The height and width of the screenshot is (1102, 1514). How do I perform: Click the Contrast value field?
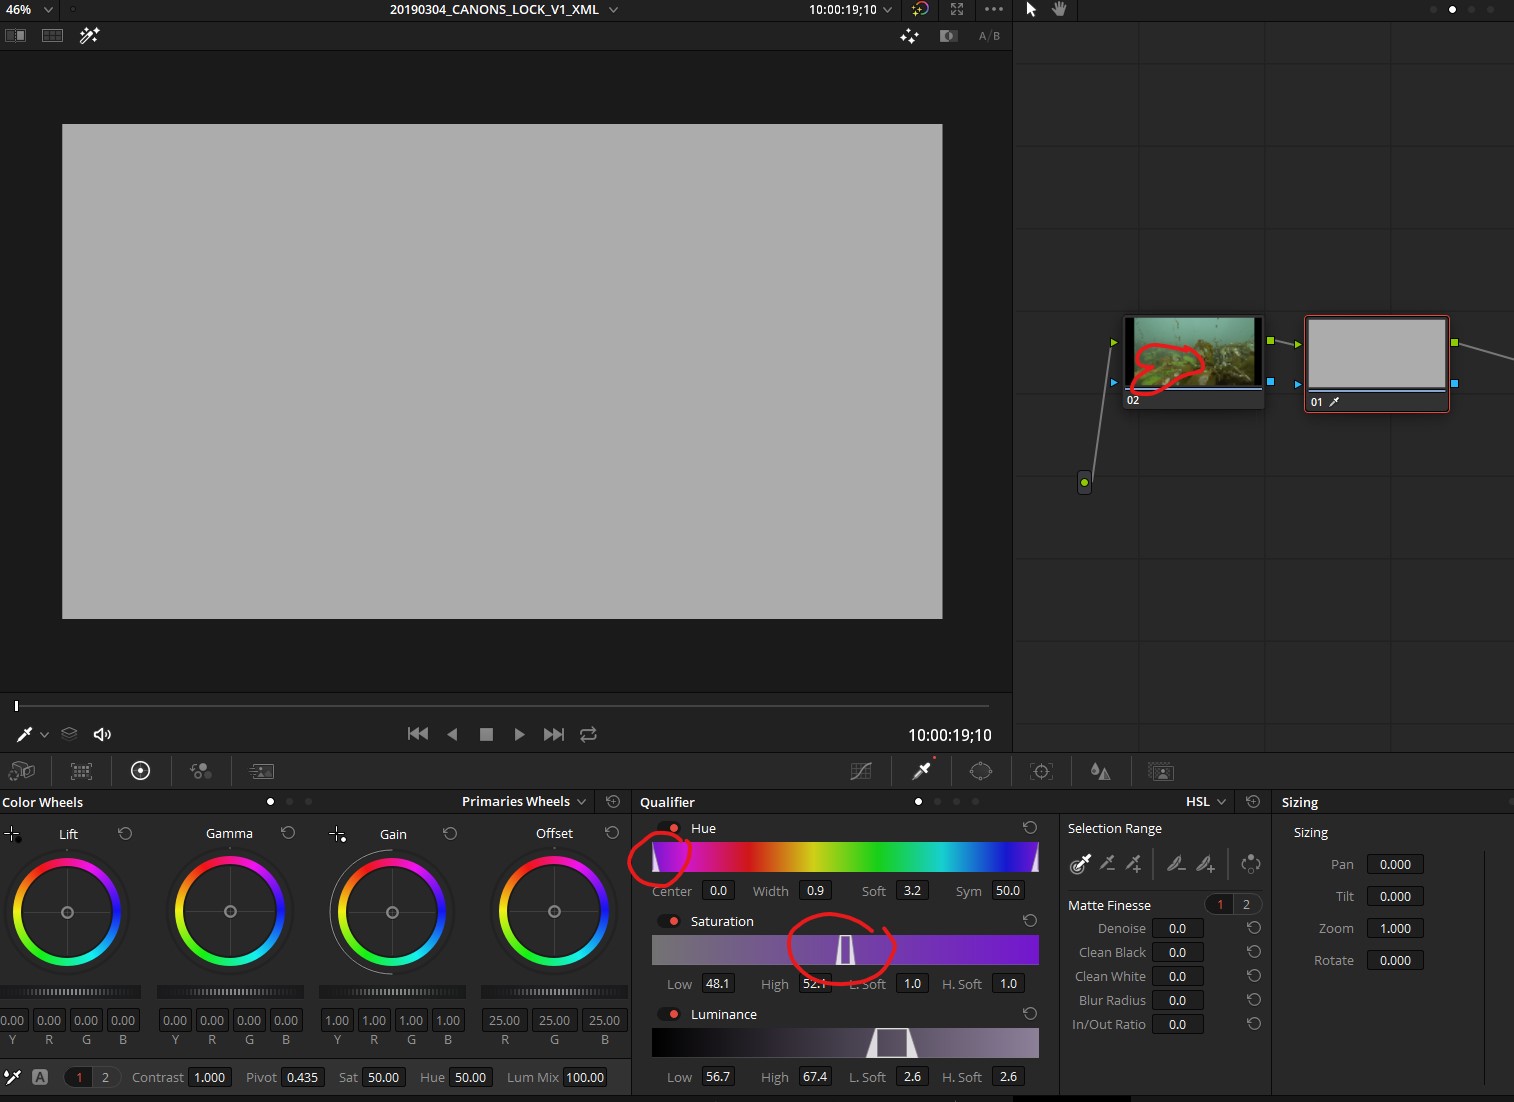209,1077
